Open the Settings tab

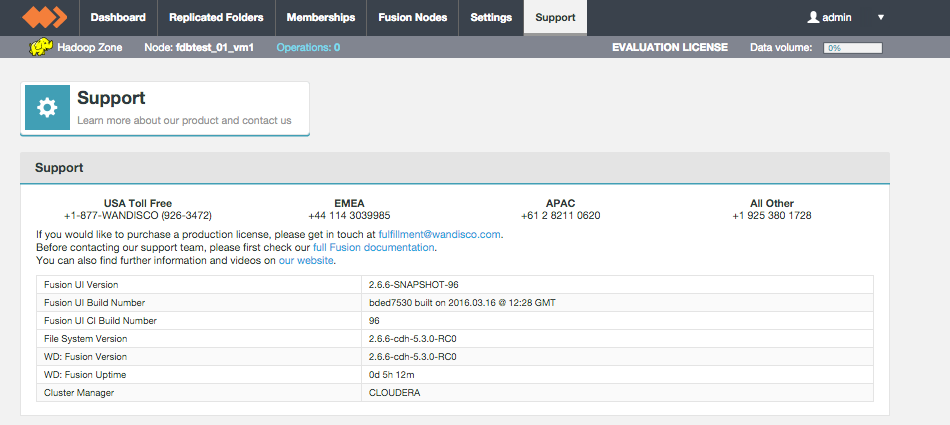tap(491, 18)
